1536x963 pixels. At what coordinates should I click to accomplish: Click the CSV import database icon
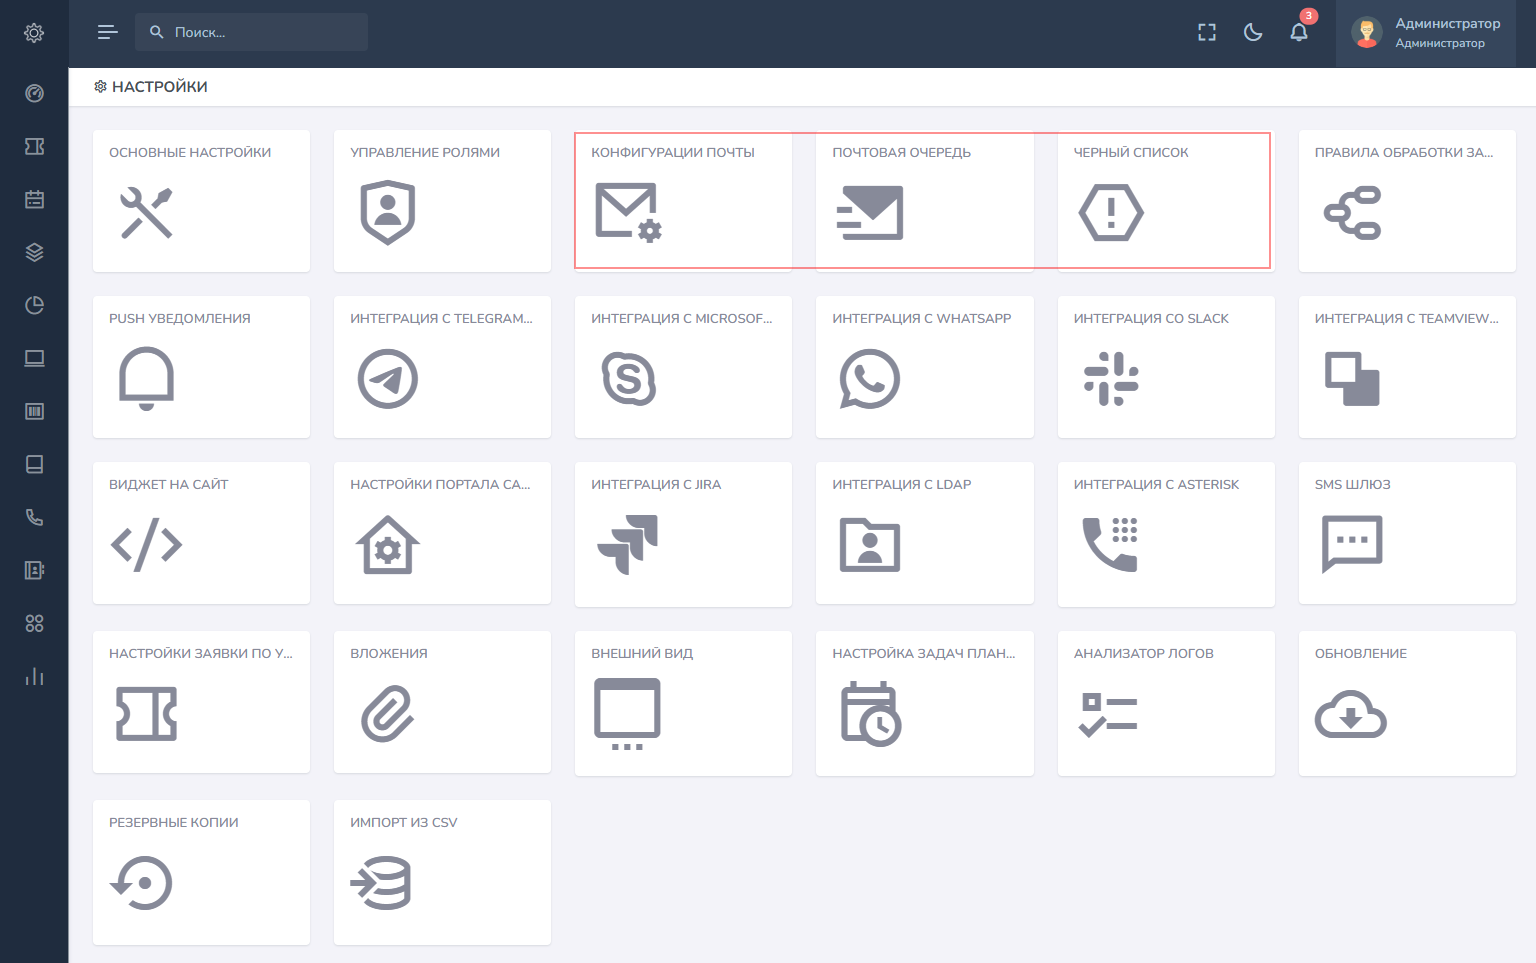click(382, 883)
